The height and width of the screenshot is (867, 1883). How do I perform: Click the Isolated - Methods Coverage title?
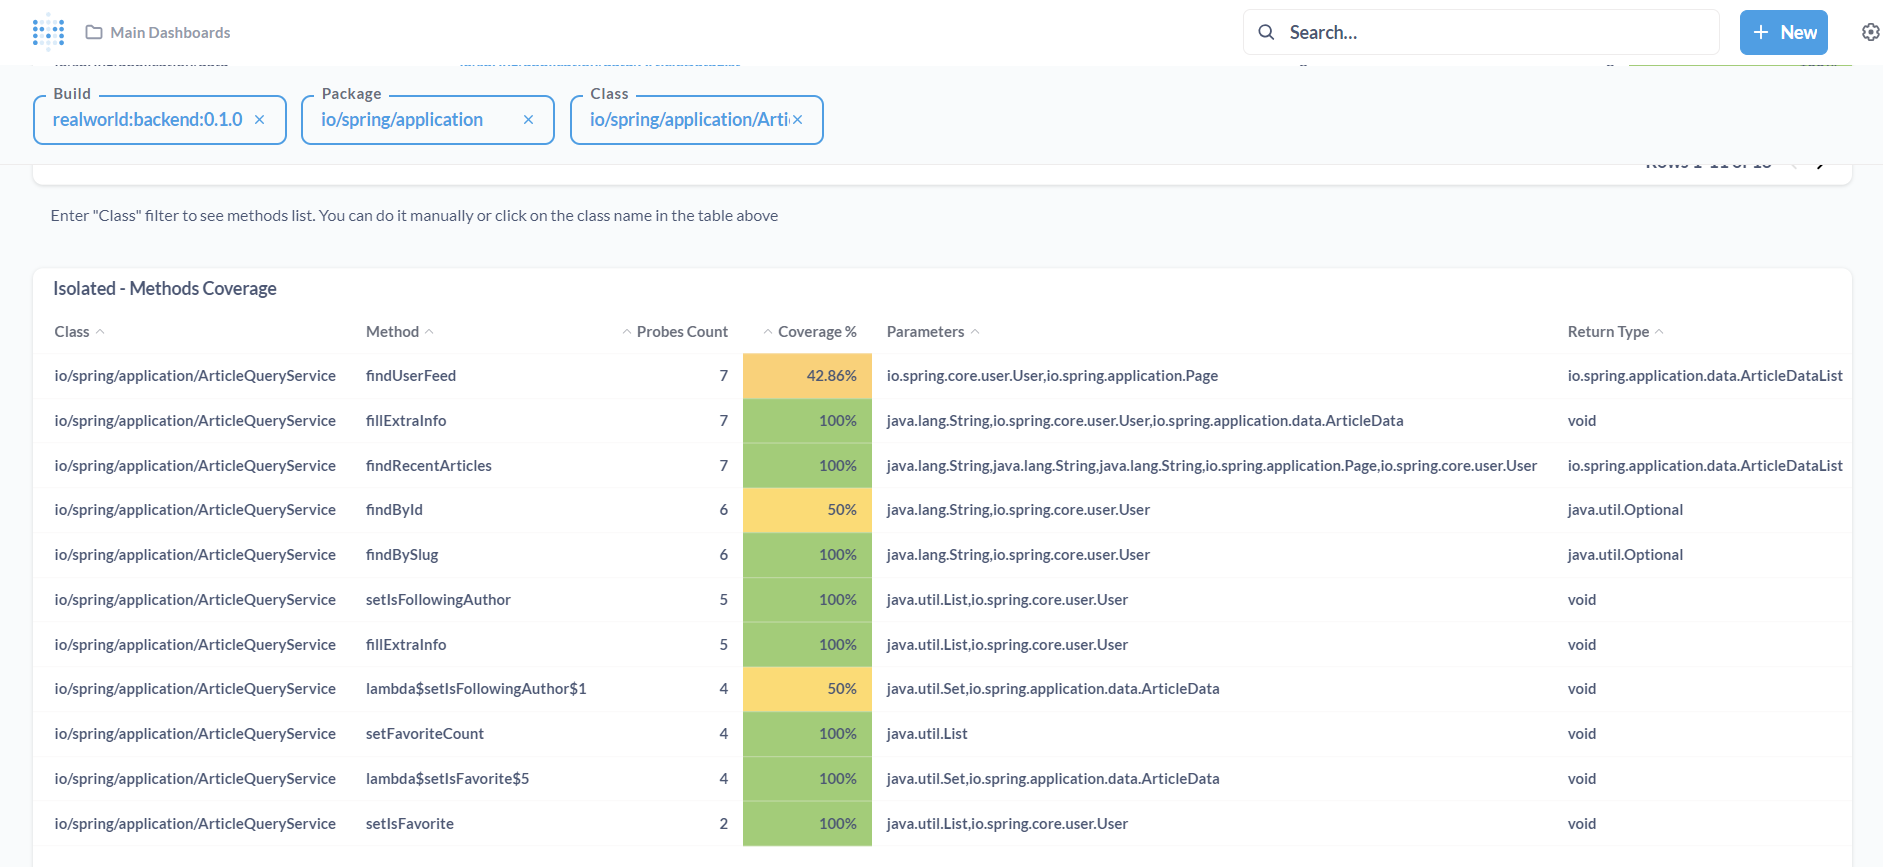click(x=165, y=289)
